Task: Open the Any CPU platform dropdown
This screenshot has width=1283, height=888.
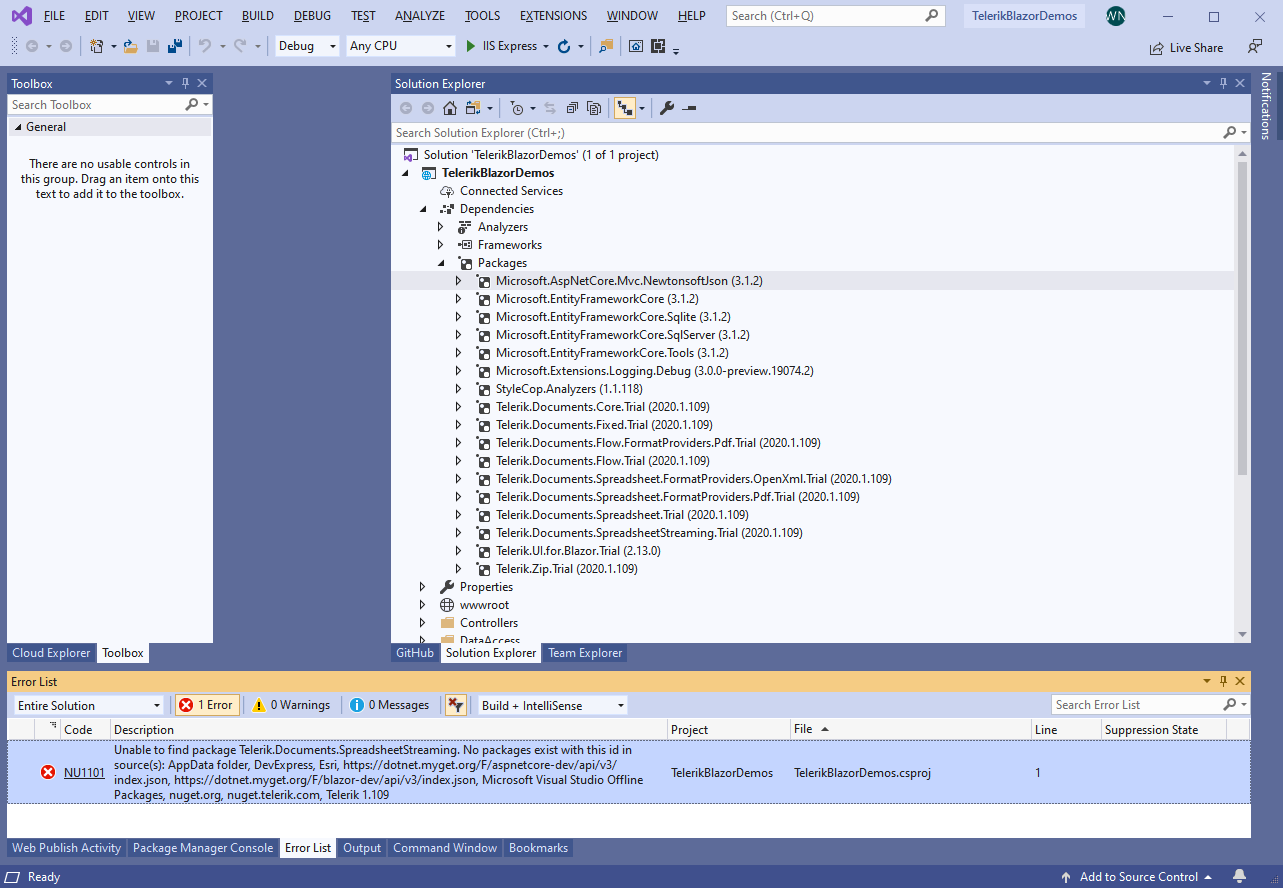Action: (x=401, y=46)
